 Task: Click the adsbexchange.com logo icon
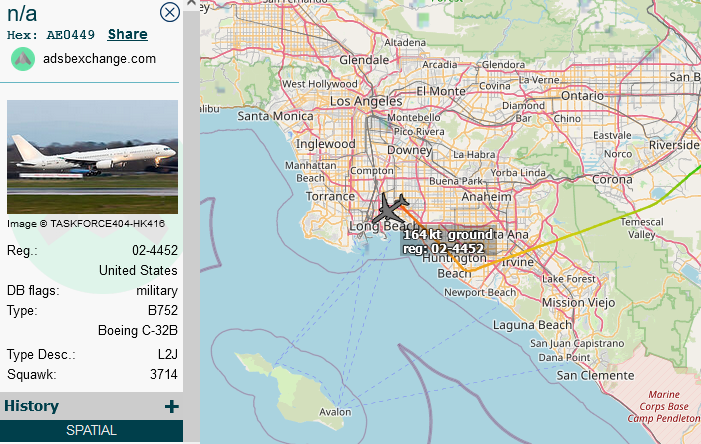23,59
